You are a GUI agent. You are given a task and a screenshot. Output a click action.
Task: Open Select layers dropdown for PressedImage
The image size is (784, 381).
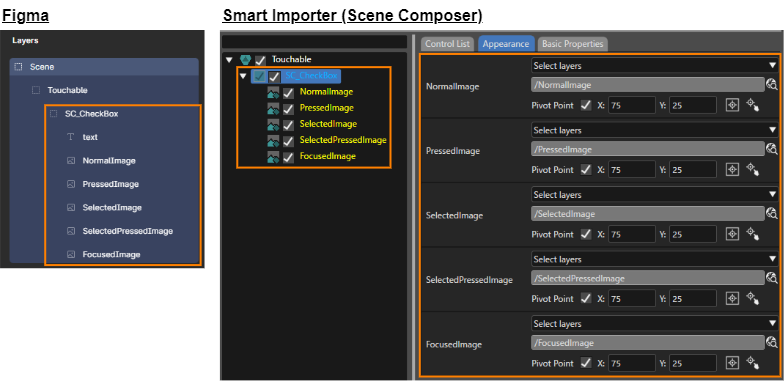pyautogui.click(x=654, y=130)
